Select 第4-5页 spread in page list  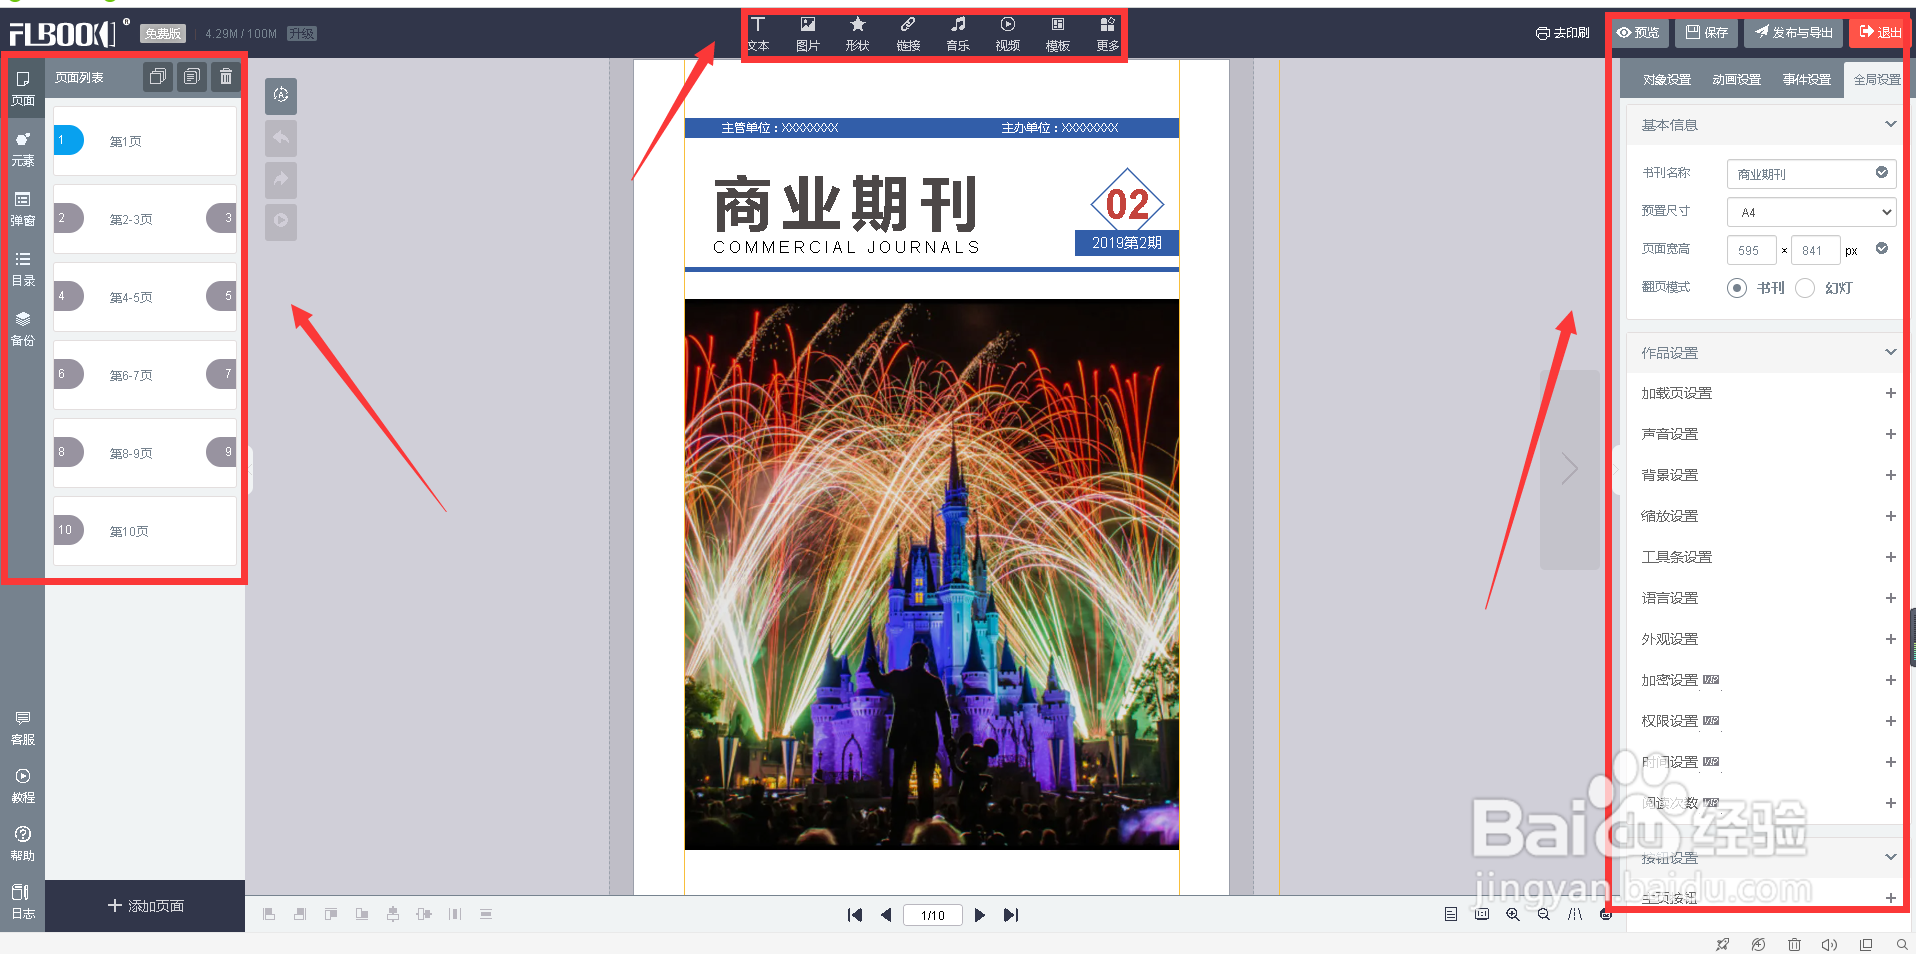pos(145,297)
